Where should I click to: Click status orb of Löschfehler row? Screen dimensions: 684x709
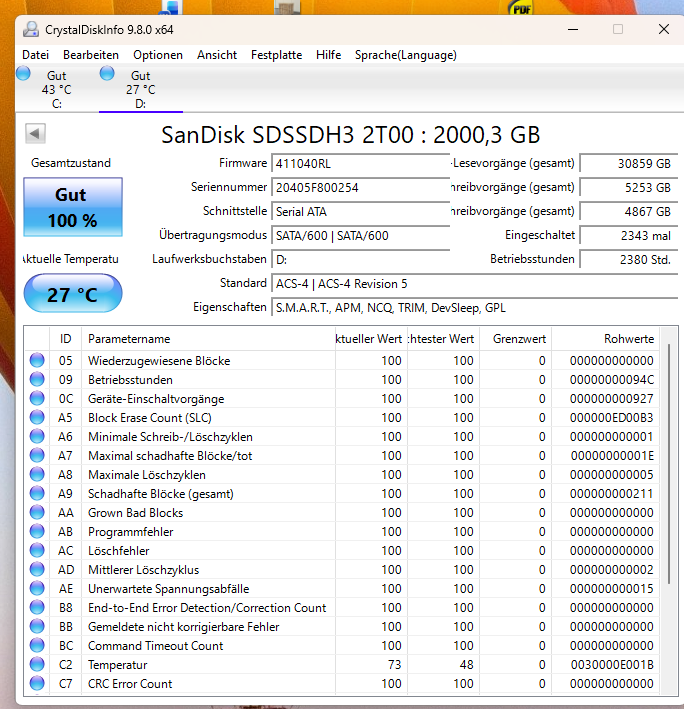point(37,550)
